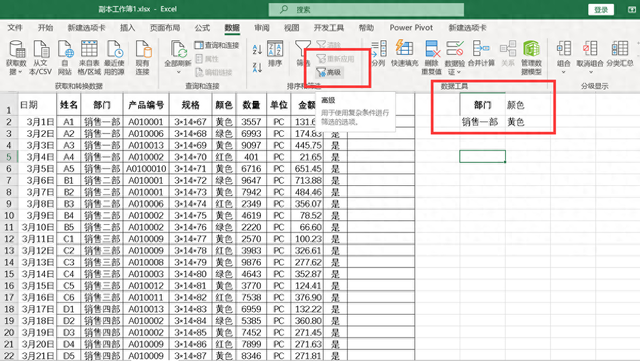Viewport: 640px width, 361px height.
Task: Click the 自网站 web data icon
Action: coord(65,49)
